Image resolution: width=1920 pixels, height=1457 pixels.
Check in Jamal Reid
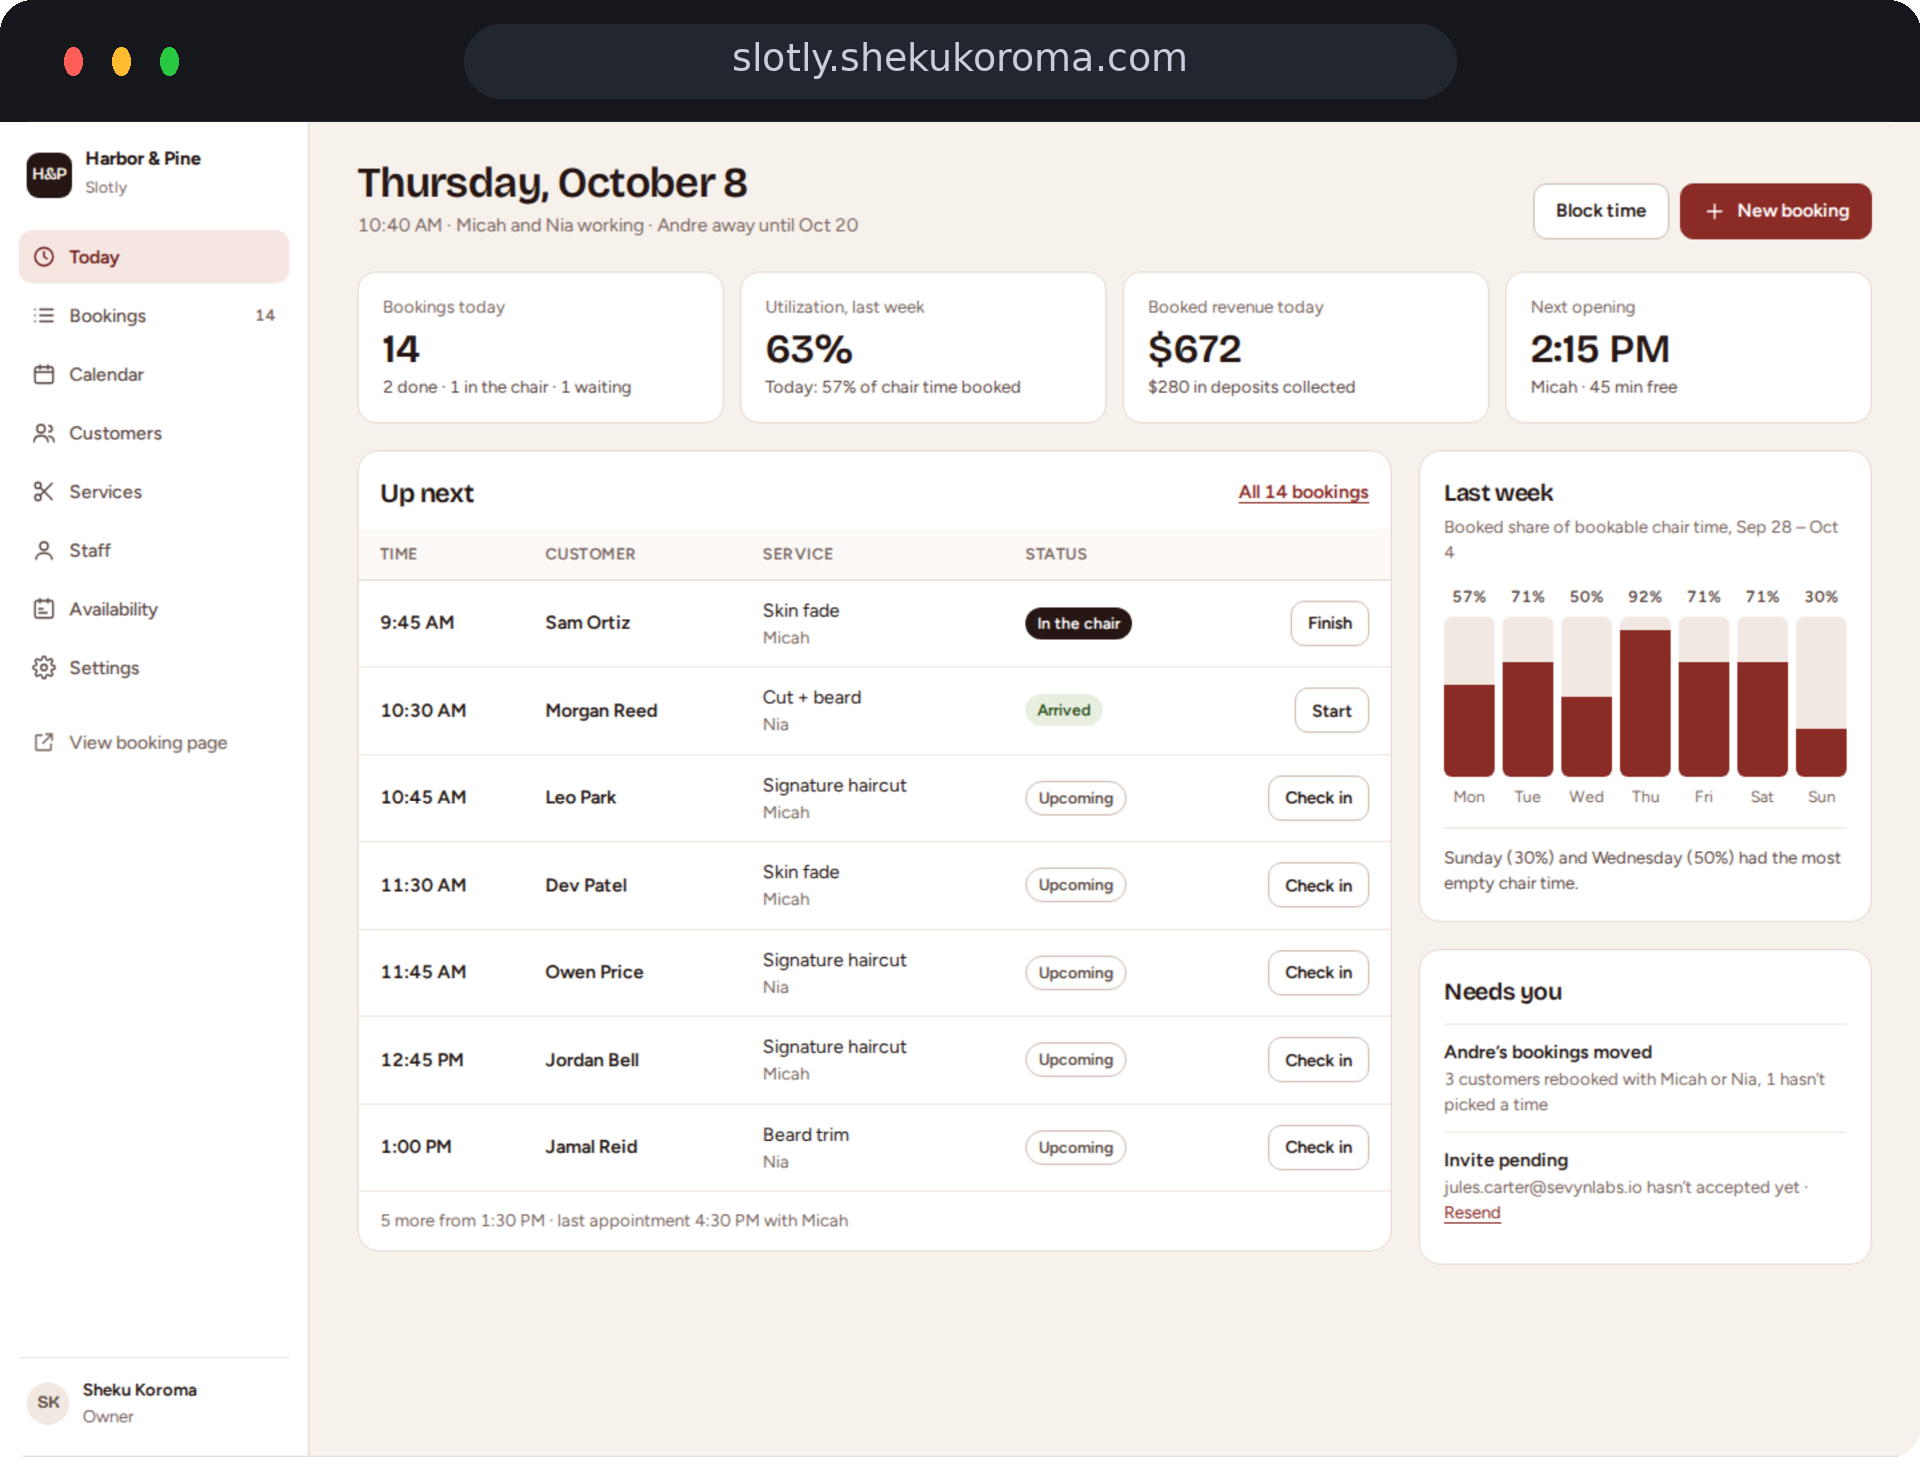(x=1318, y=1147)
